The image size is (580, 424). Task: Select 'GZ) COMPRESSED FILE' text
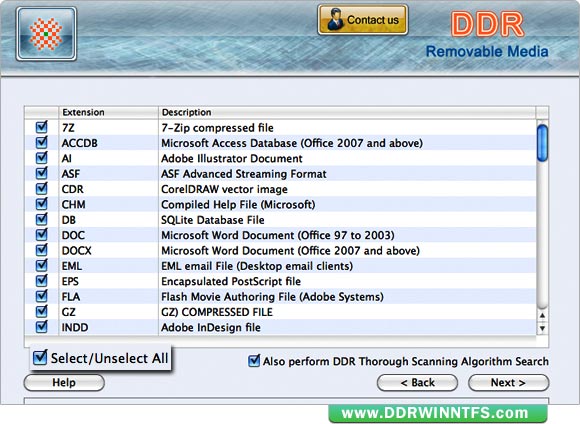(217, 312)
